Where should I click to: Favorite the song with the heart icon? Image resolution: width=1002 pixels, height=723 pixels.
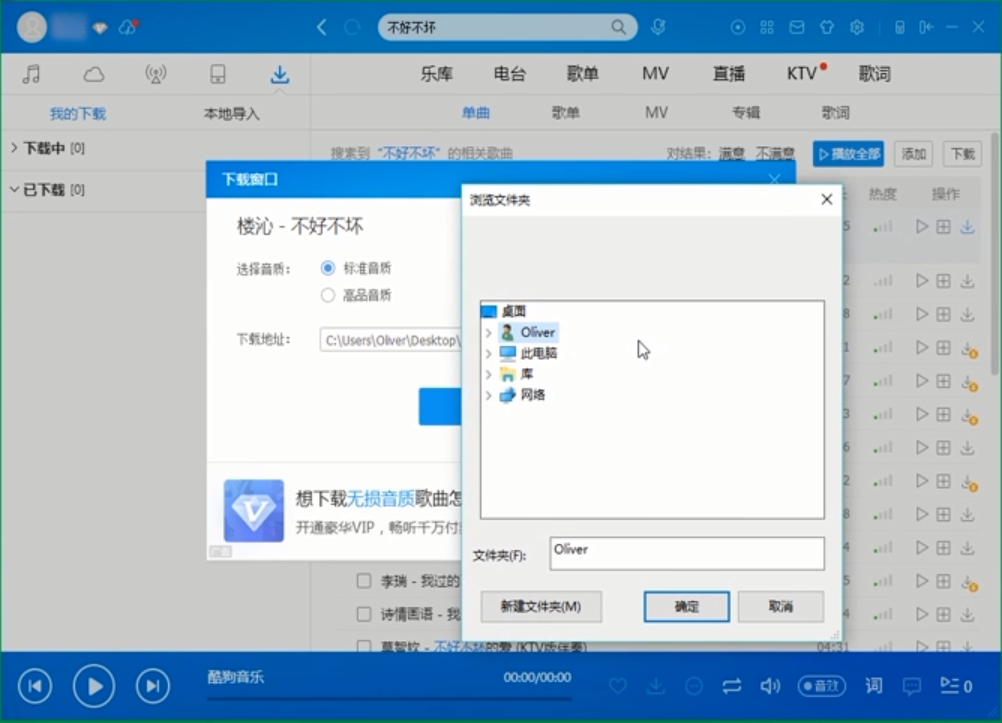pos(618,686)
